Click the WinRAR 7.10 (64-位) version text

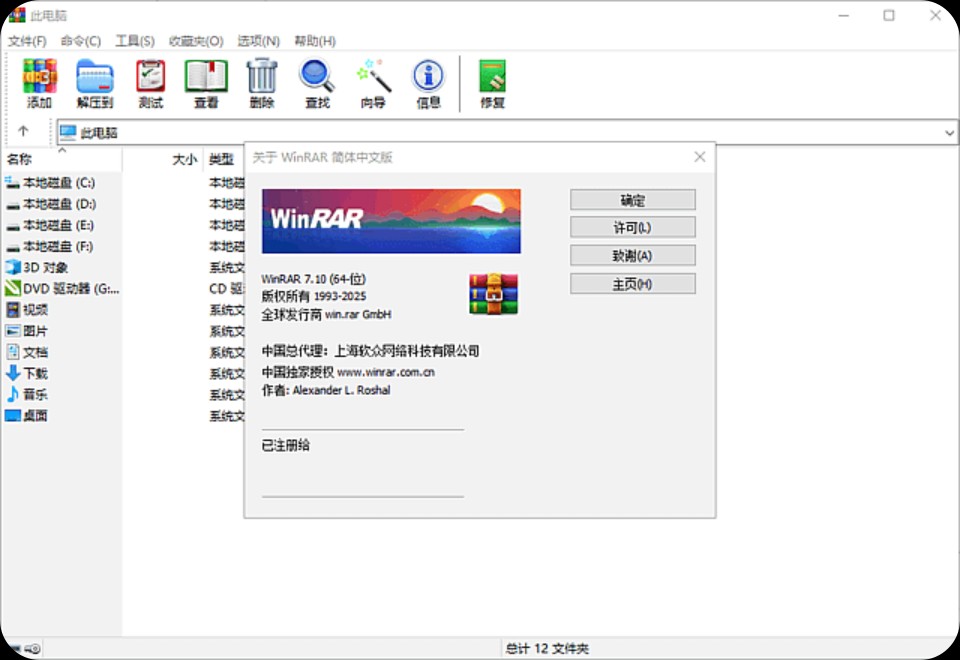(313, 279)
